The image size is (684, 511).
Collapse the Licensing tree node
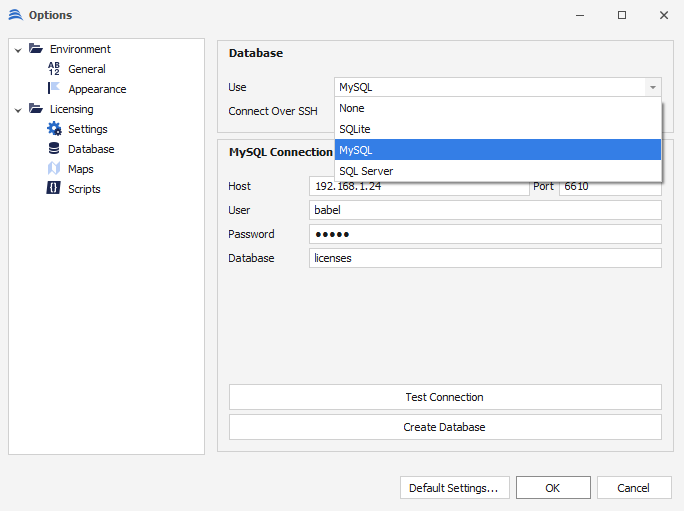pos(18,109)
